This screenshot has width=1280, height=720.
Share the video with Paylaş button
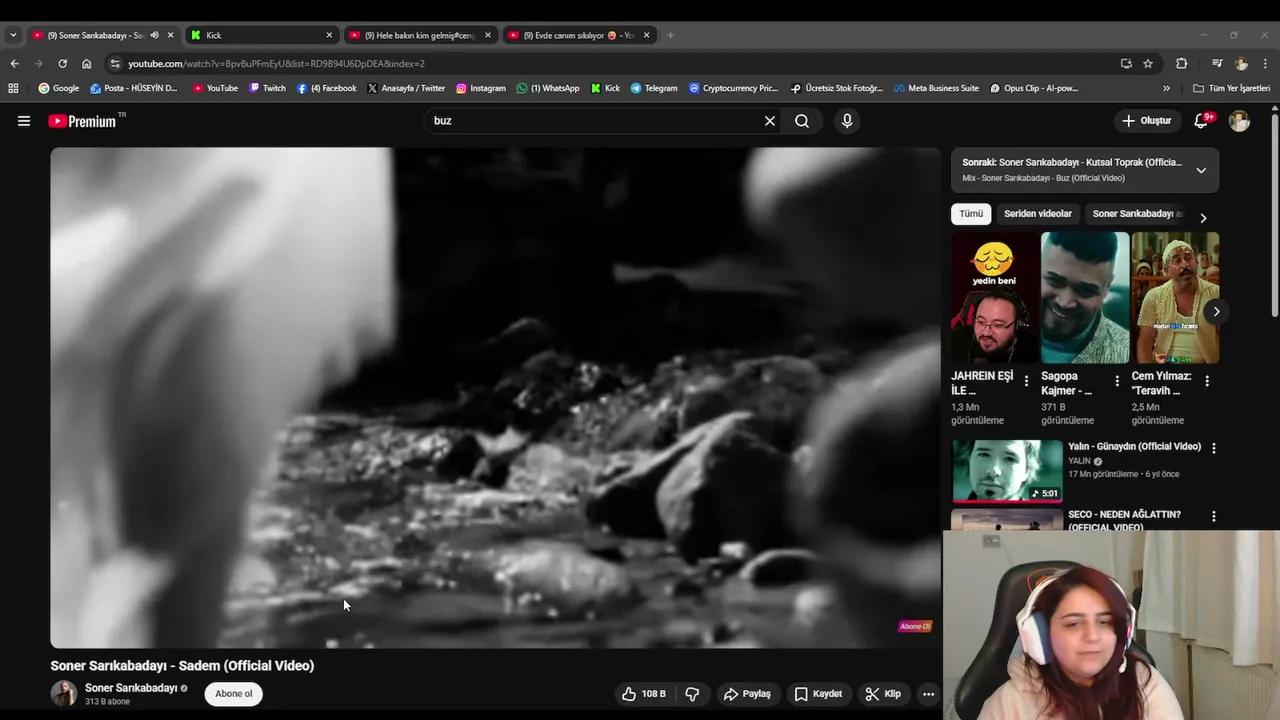pos(747,694)
